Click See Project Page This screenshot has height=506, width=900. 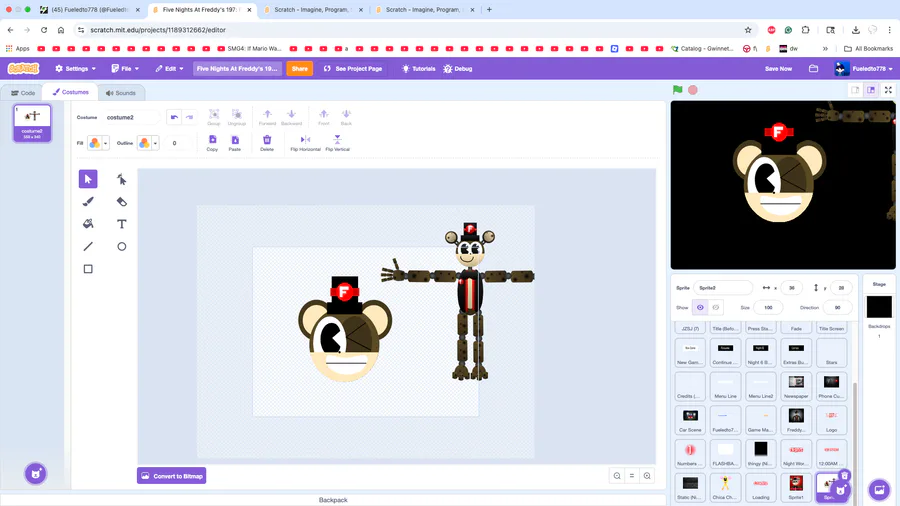tap(352, 68)
